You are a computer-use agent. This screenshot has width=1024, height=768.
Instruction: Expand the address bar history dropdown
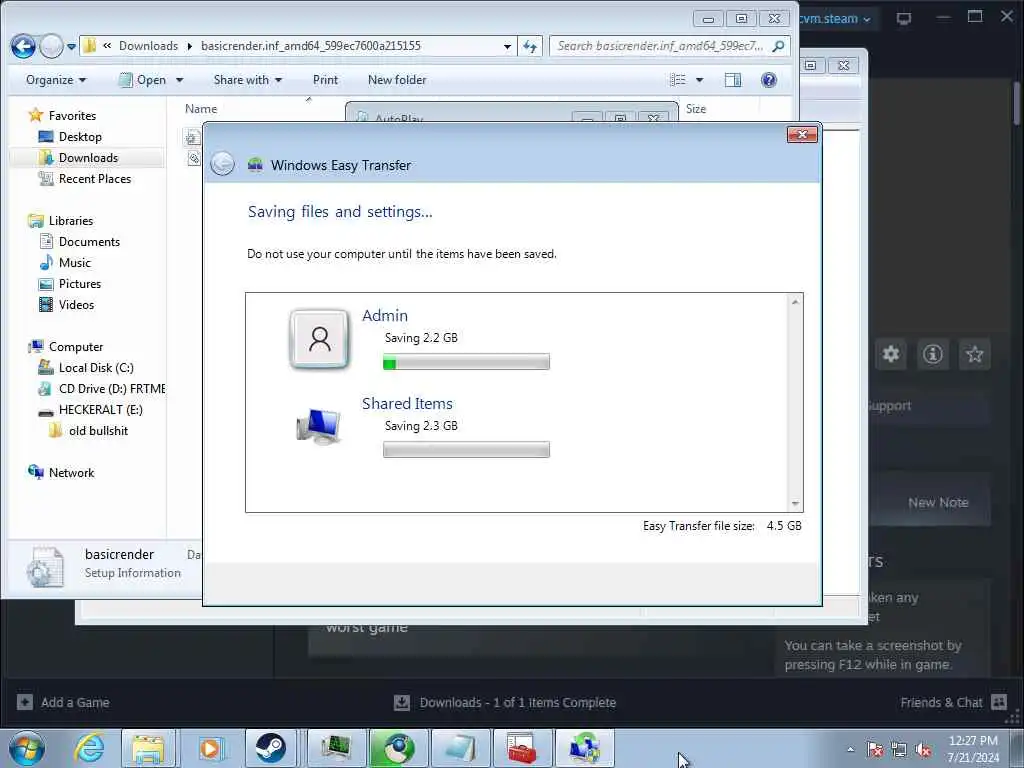tap(507, 46)
